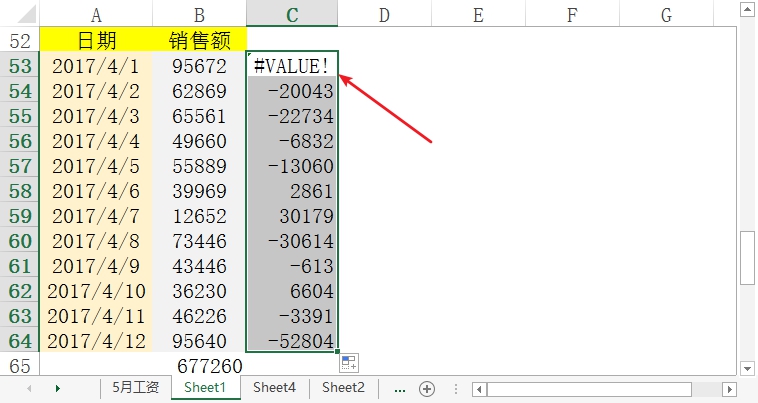Select cell showing -6832

[292, 141]
